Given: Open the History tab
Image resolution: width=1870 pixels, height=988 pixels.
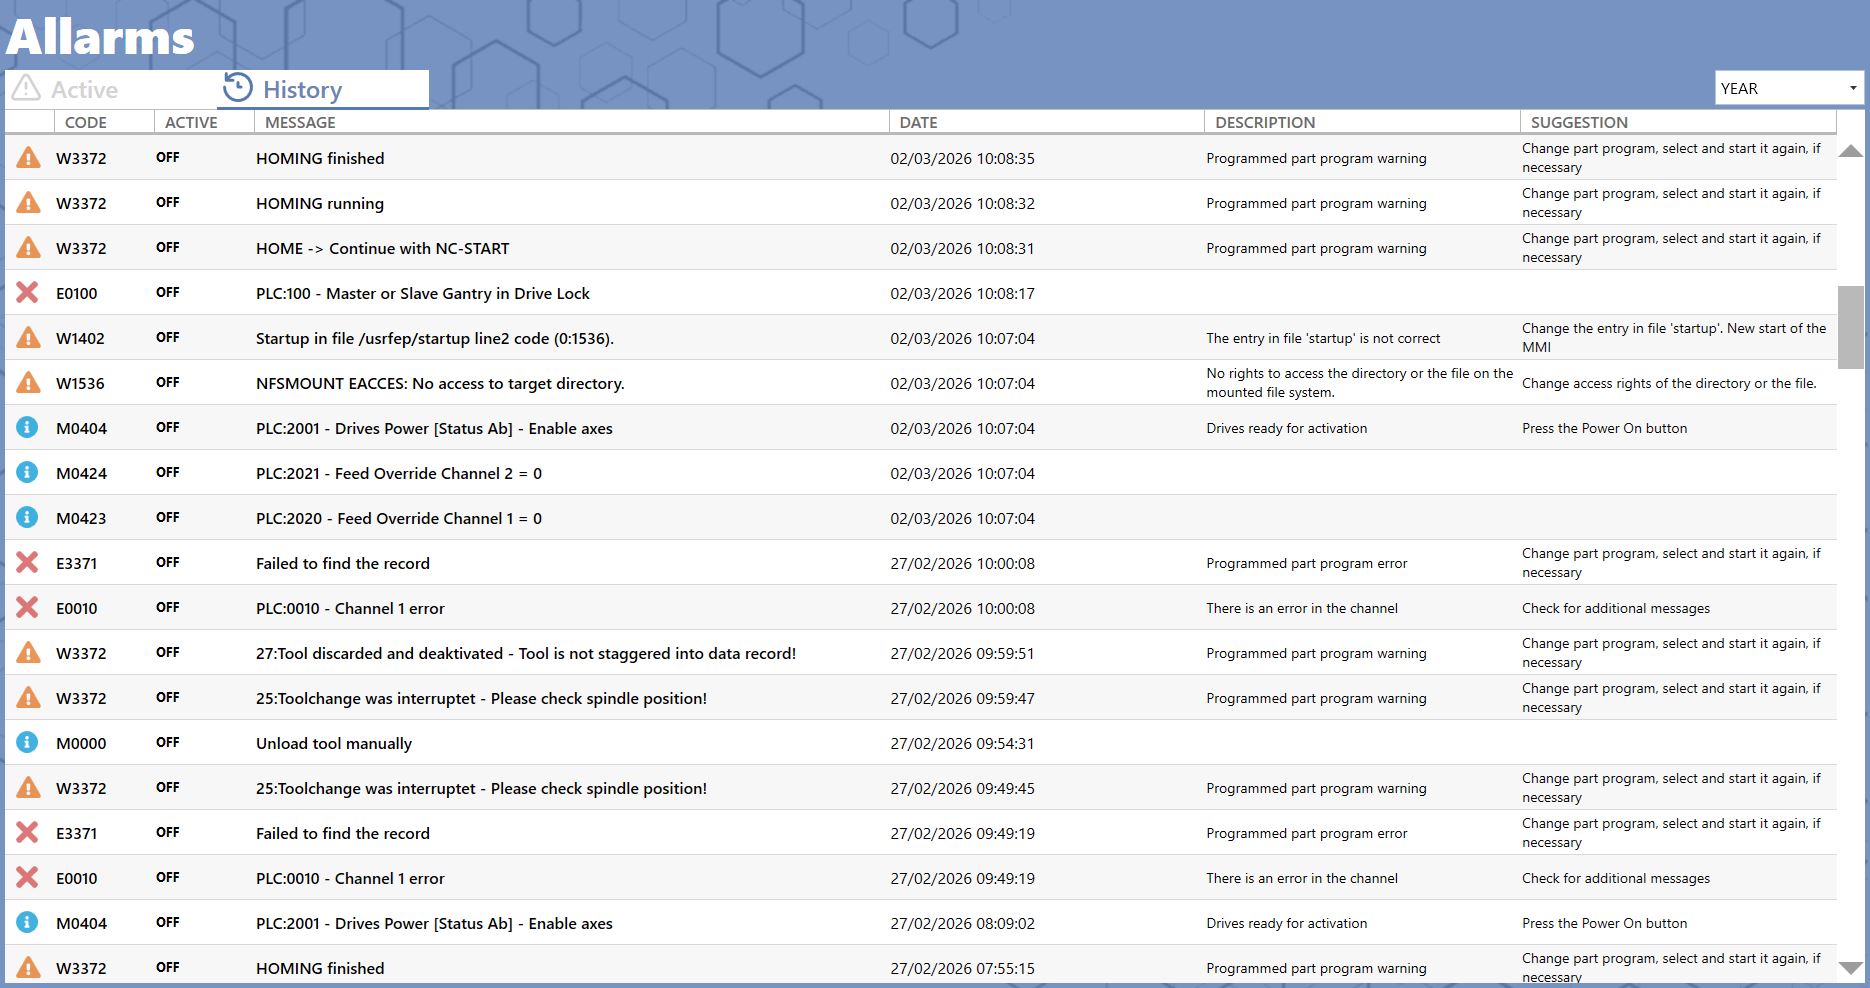Looking at the screenshot, I should [x=323, y=89].
